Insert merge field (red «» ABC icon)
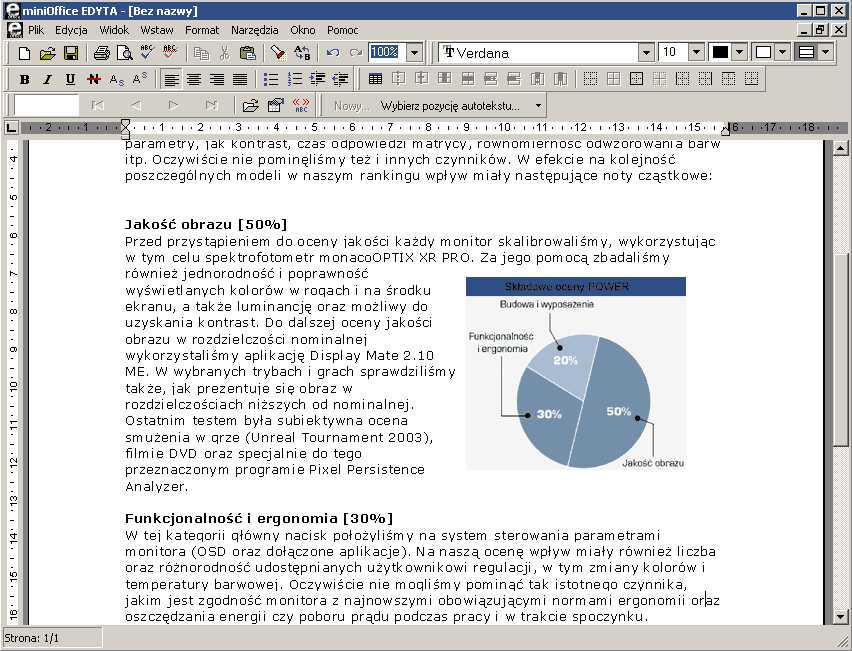Image resolution: width=852 pixels, height=651 pixels. tap(301, 105)
